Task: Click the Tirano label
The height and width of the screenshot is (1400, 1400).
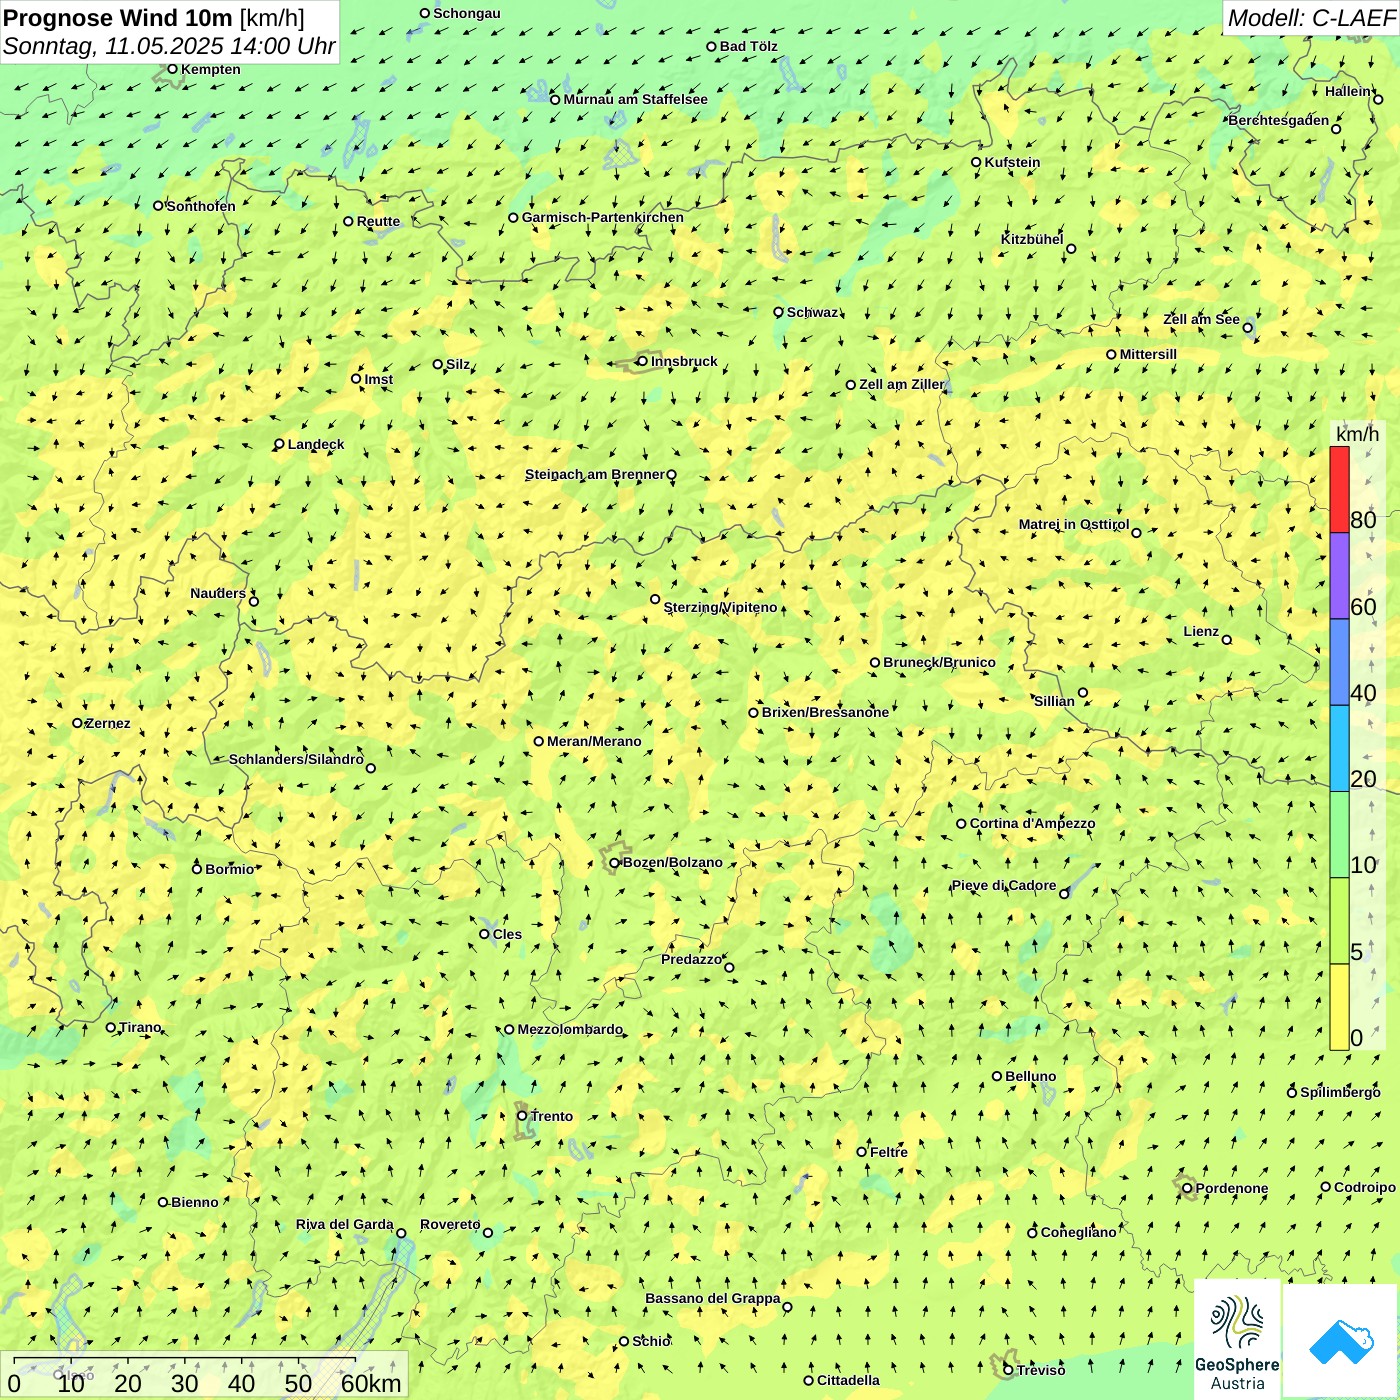Action: click(x=140, y=1027)
